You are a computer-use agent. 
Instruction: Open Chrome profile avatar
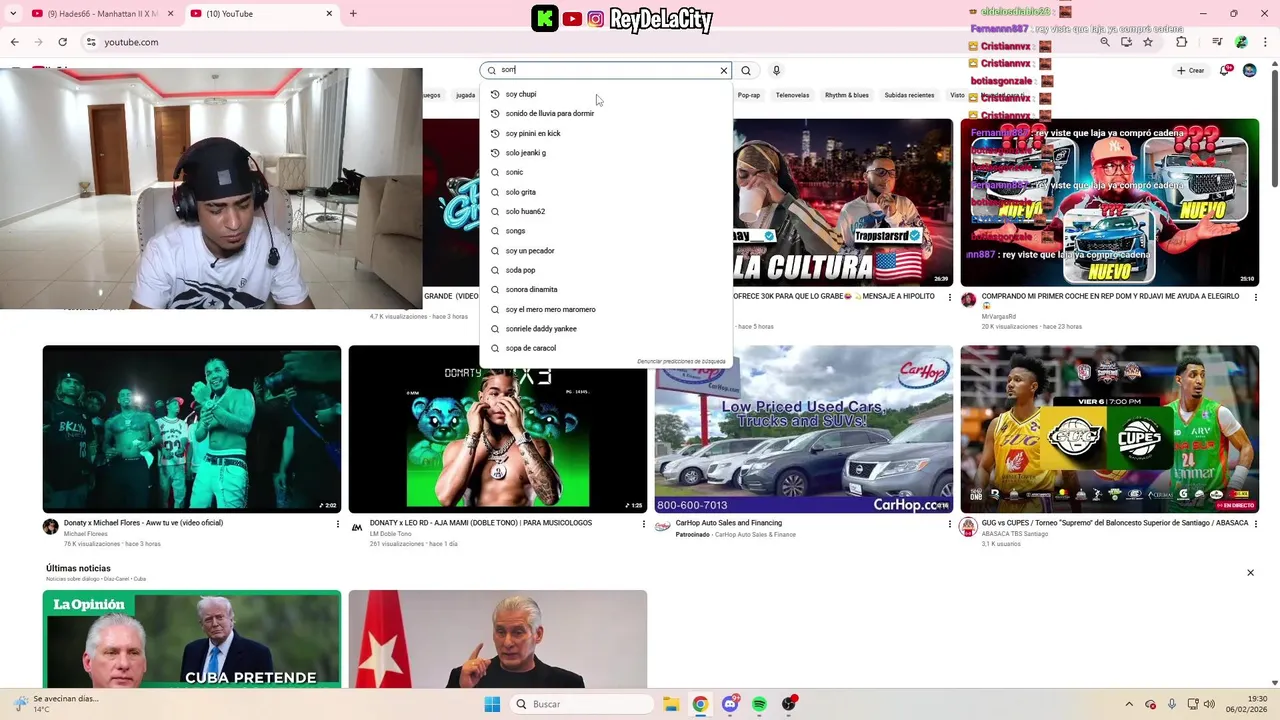coord(1241,42)
